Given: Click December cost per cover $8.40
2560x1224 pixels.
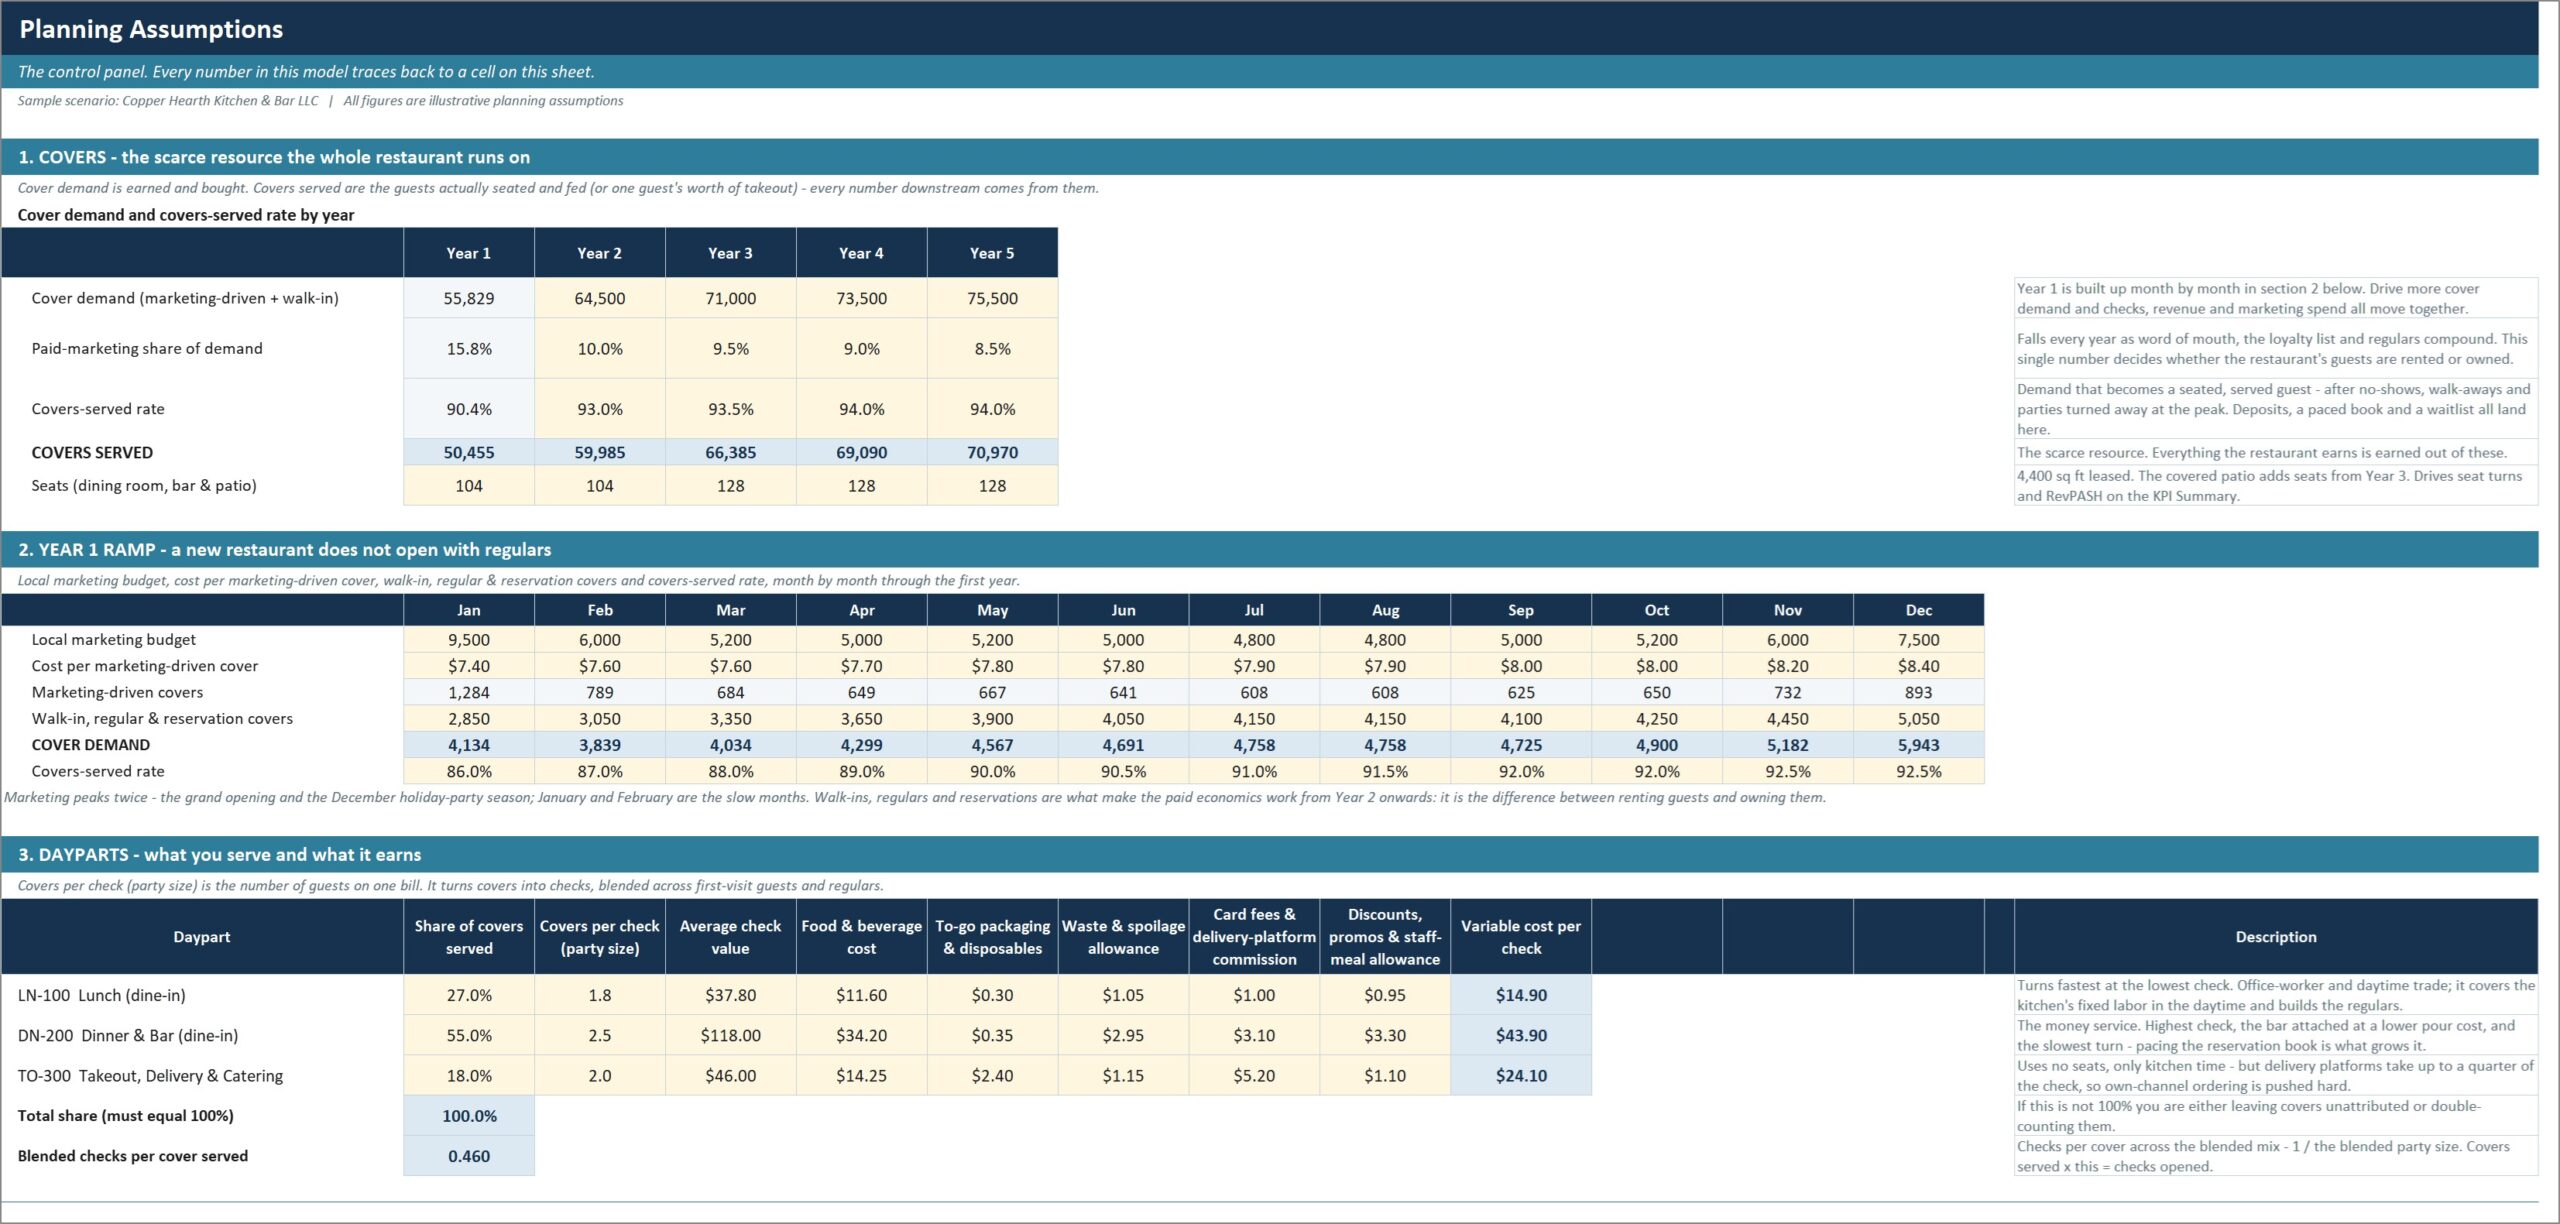Looking at the screenshot, I should [1918, 666].
